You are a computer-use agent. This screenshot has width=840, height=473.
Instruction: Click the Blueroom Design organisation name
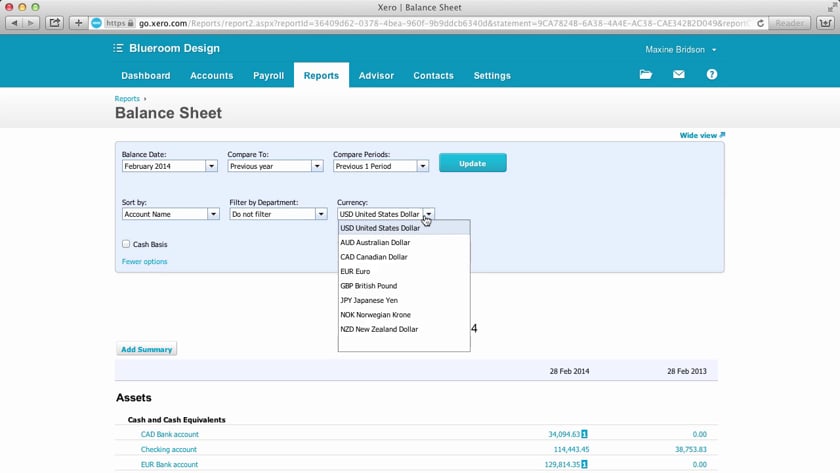(x=174, y=48)
